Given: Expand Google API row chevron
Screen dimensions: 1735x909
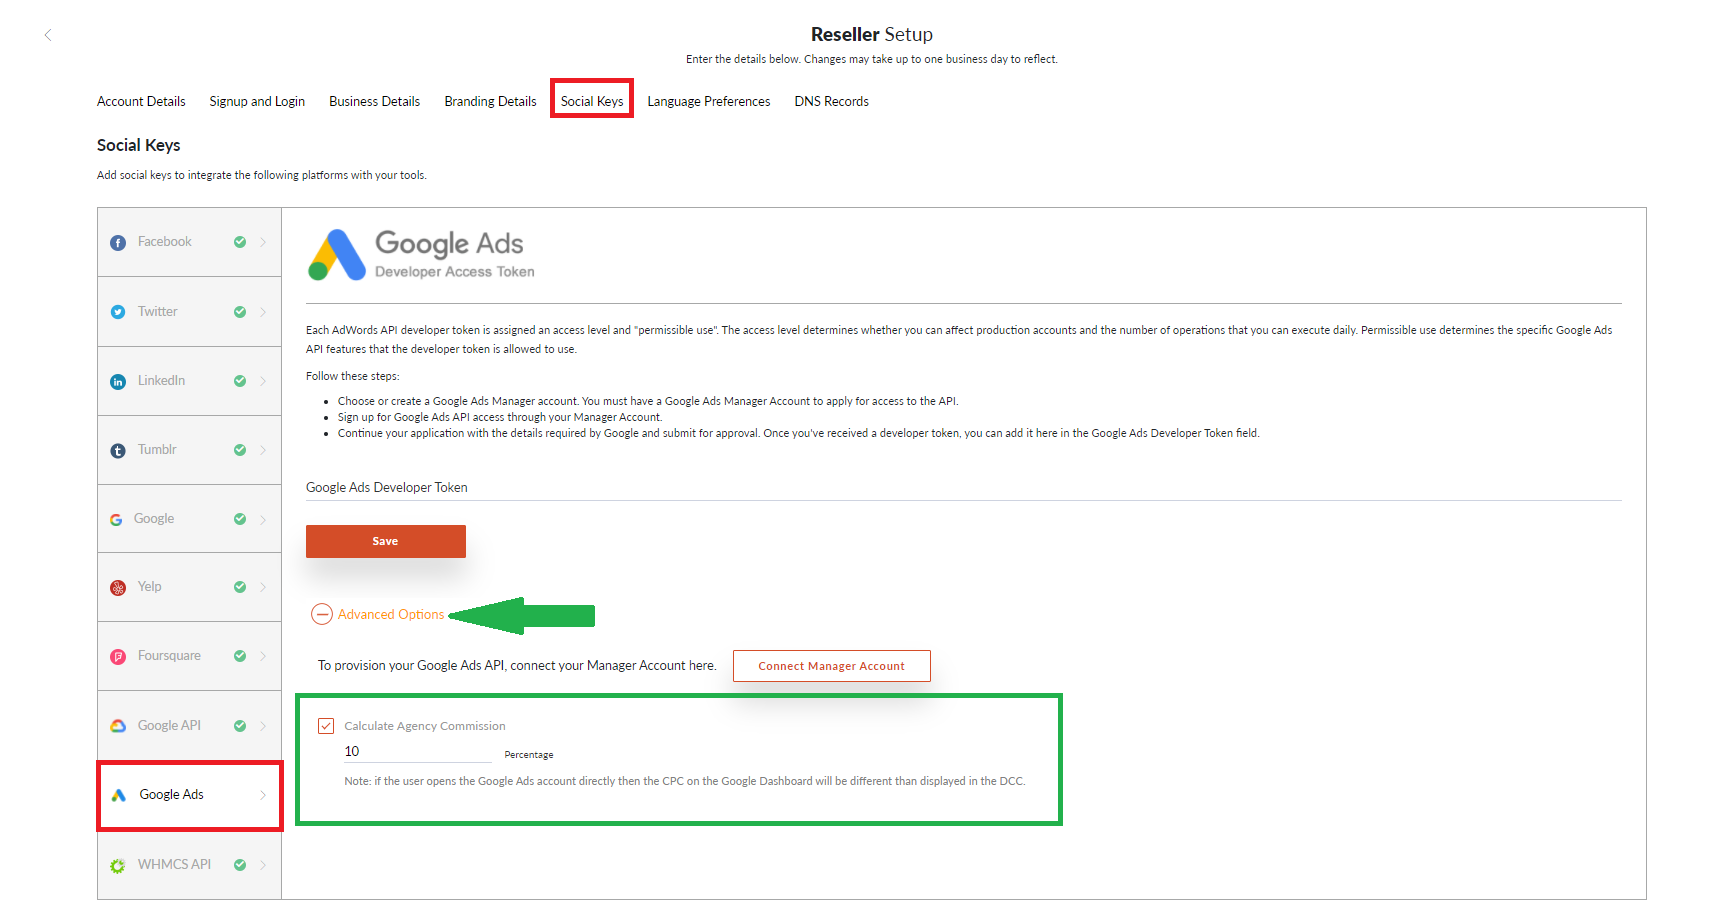Looking at the screenshot, I should 263,726.
